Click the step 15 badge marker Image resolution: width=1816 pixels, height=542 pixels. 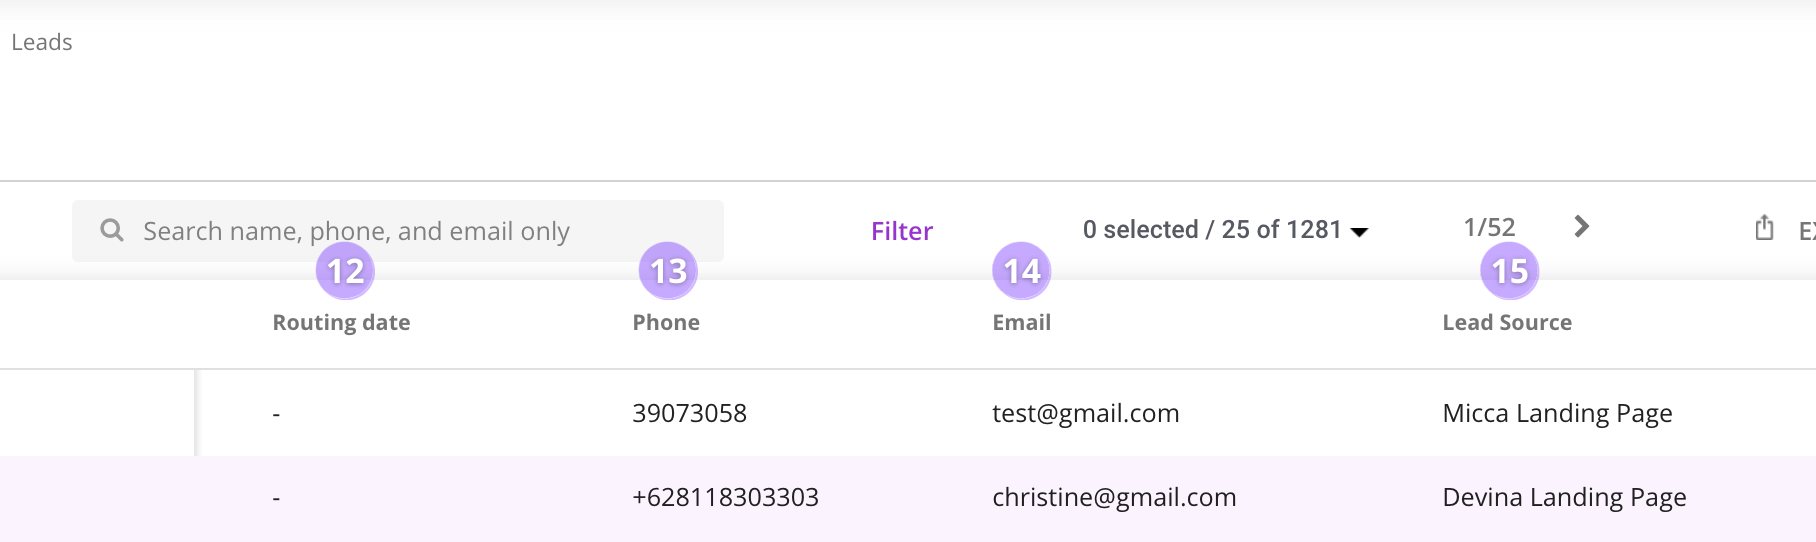1509,271
